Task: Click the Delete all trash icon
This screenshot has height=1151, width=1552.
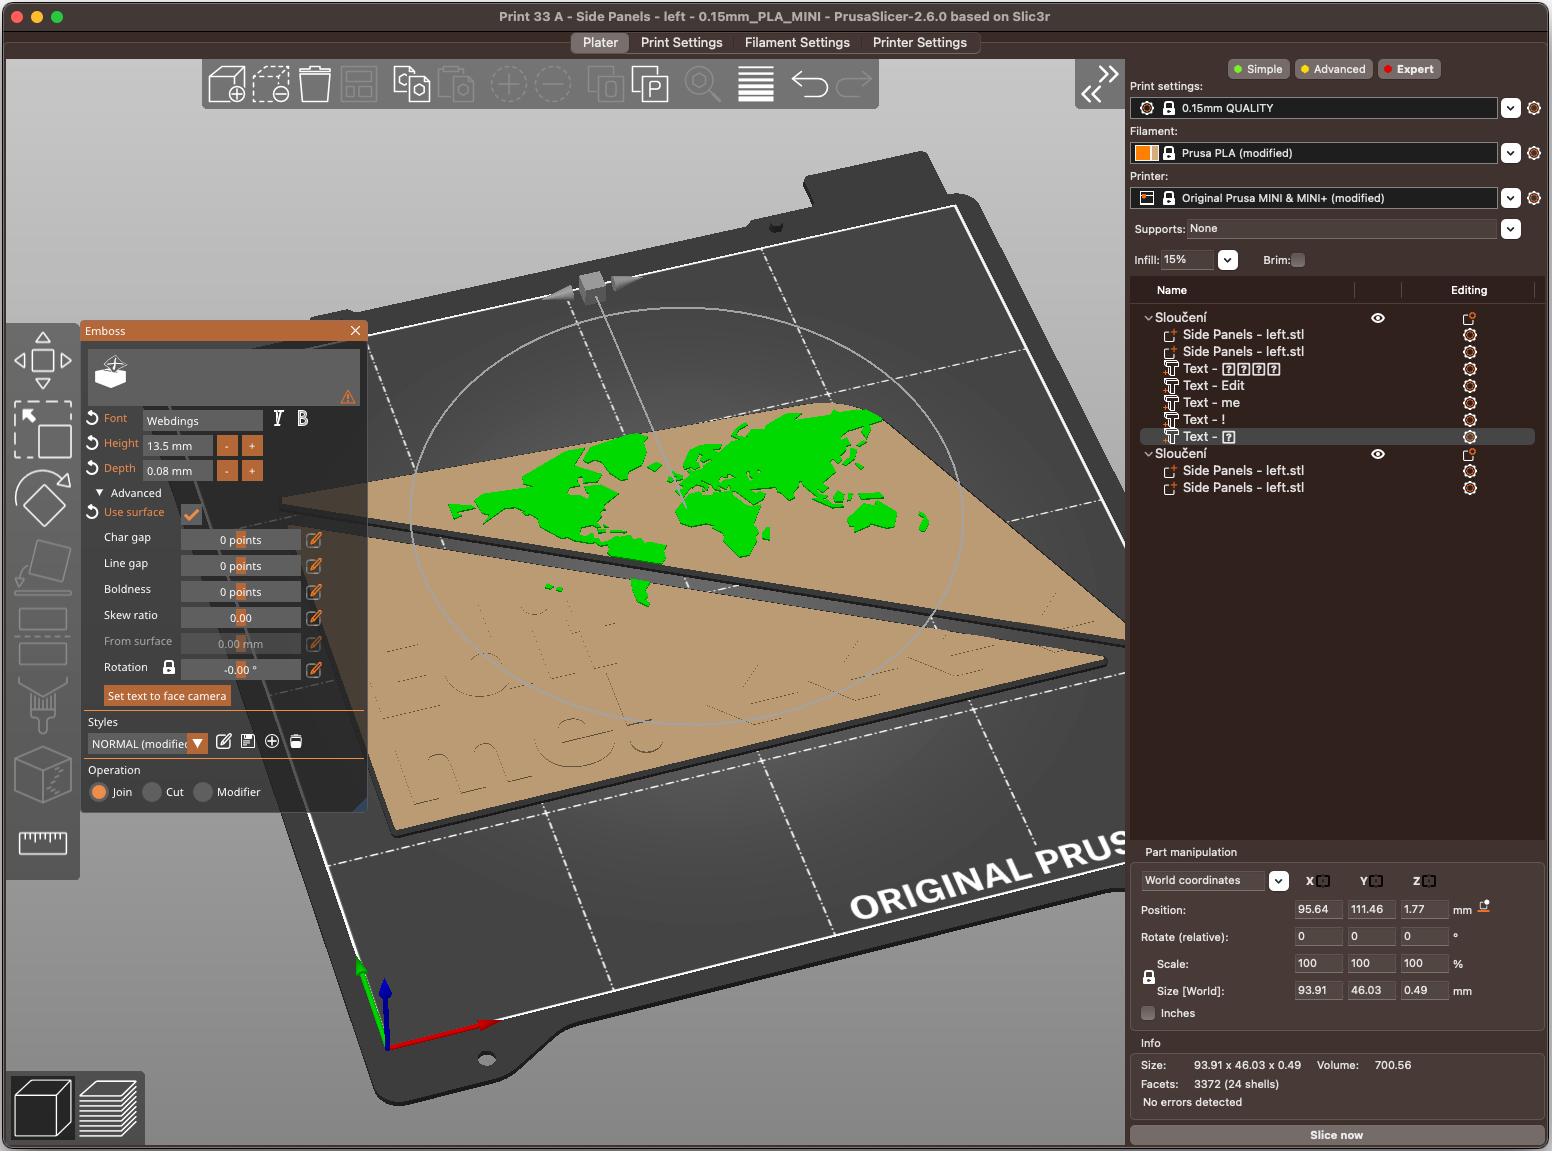Action: click(314, 84)
